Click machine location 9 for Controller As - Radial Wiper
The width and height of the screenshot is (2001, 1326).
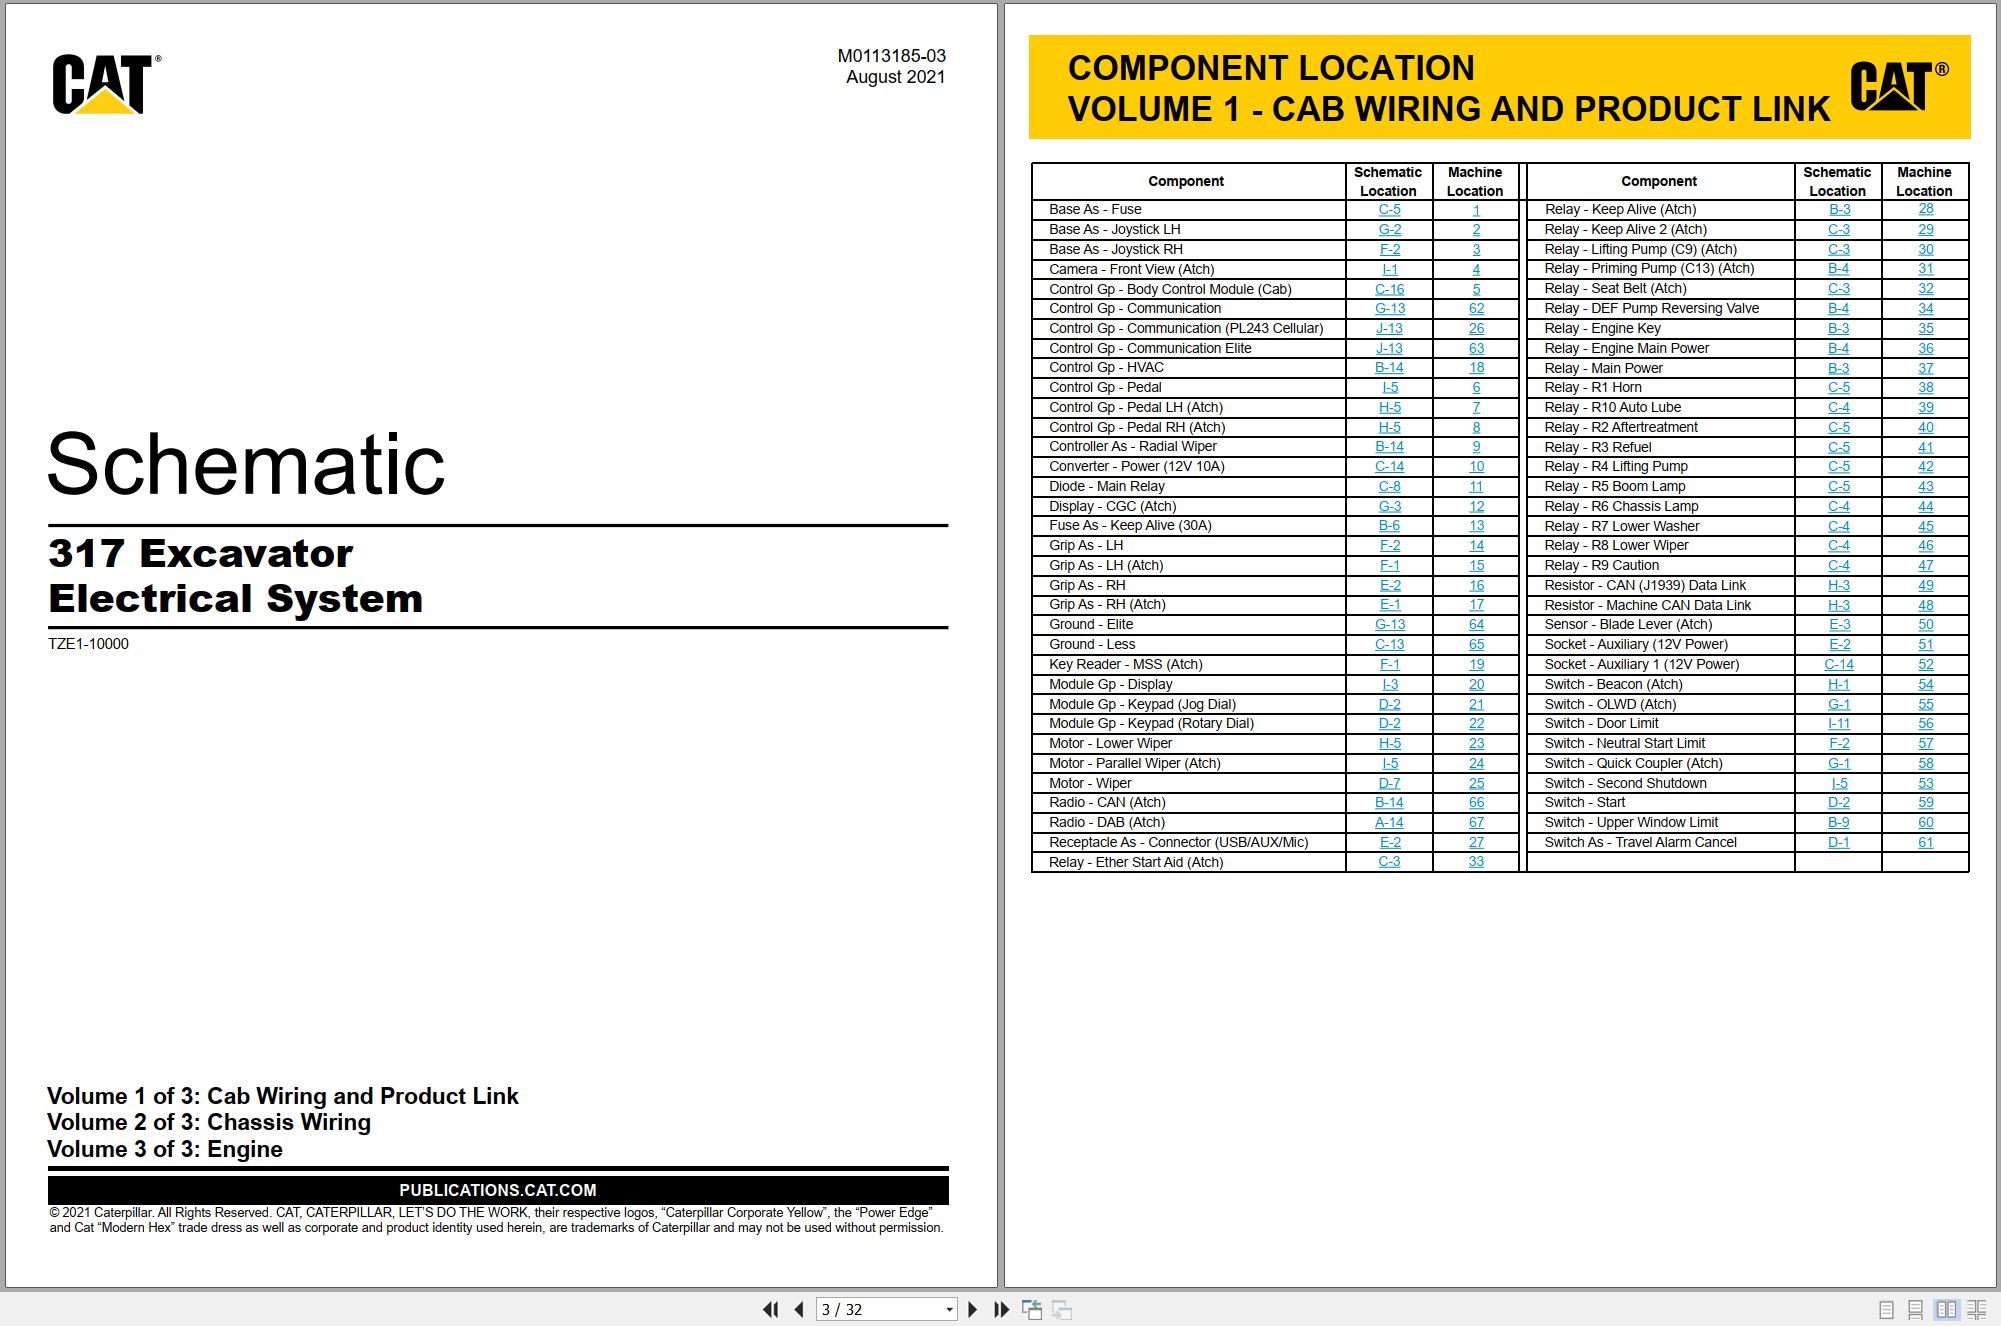pyautogui.click(x=1476, y=447)
